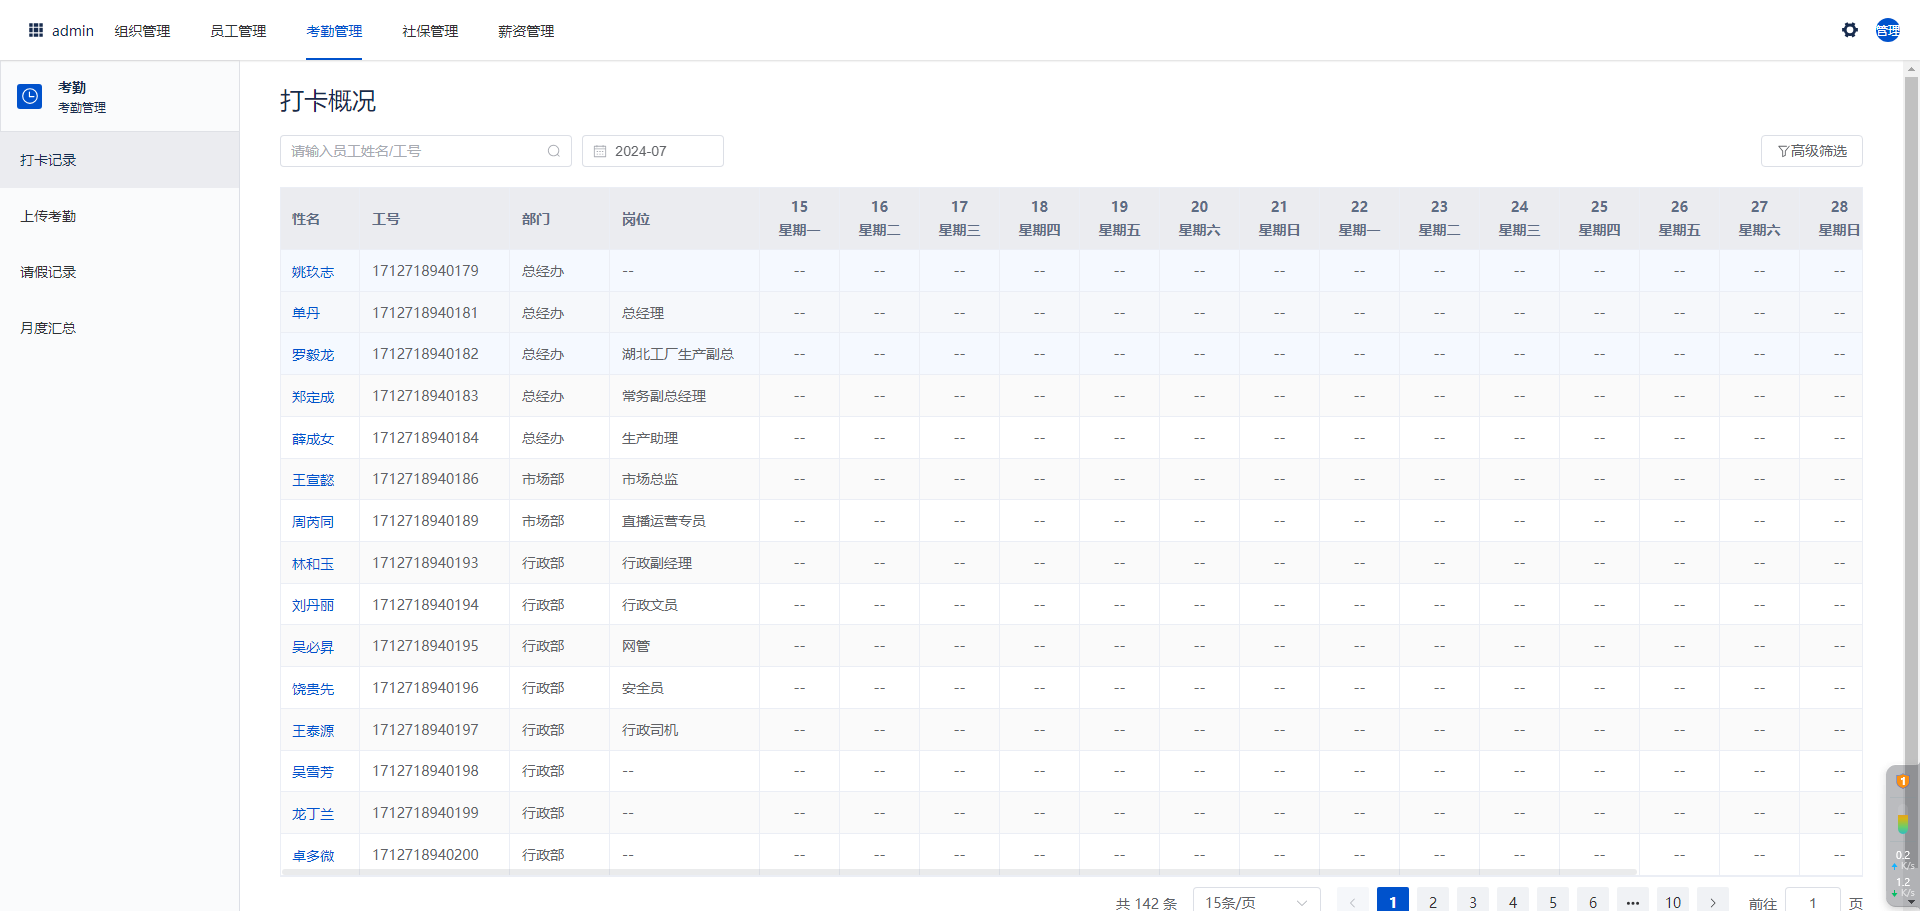Click the search magnifier icon in employee field
The image size is (1920, 911).
[x=554, y=151]
